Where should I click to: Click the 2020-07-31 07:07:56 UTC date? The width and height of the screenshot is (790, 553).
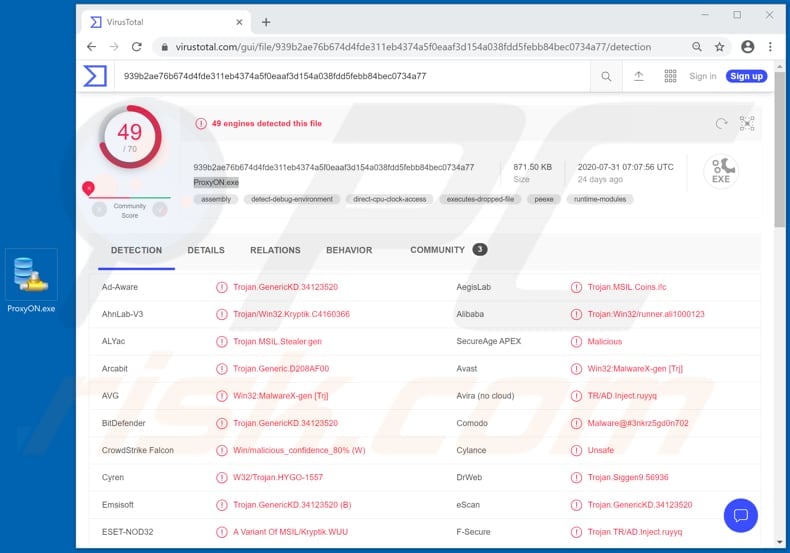point(625,167)
